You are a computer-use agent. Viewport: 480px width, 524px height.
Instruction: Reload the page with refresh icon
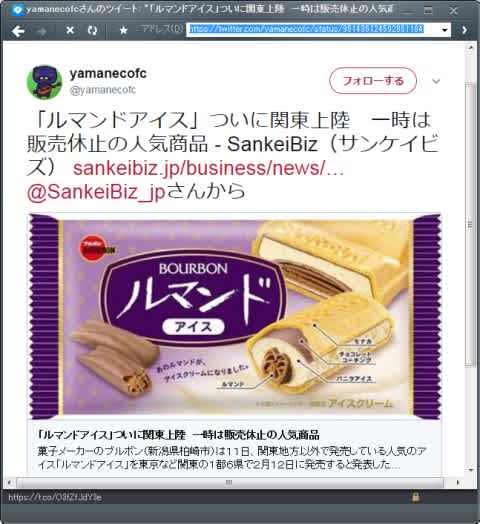pos(92,30)
